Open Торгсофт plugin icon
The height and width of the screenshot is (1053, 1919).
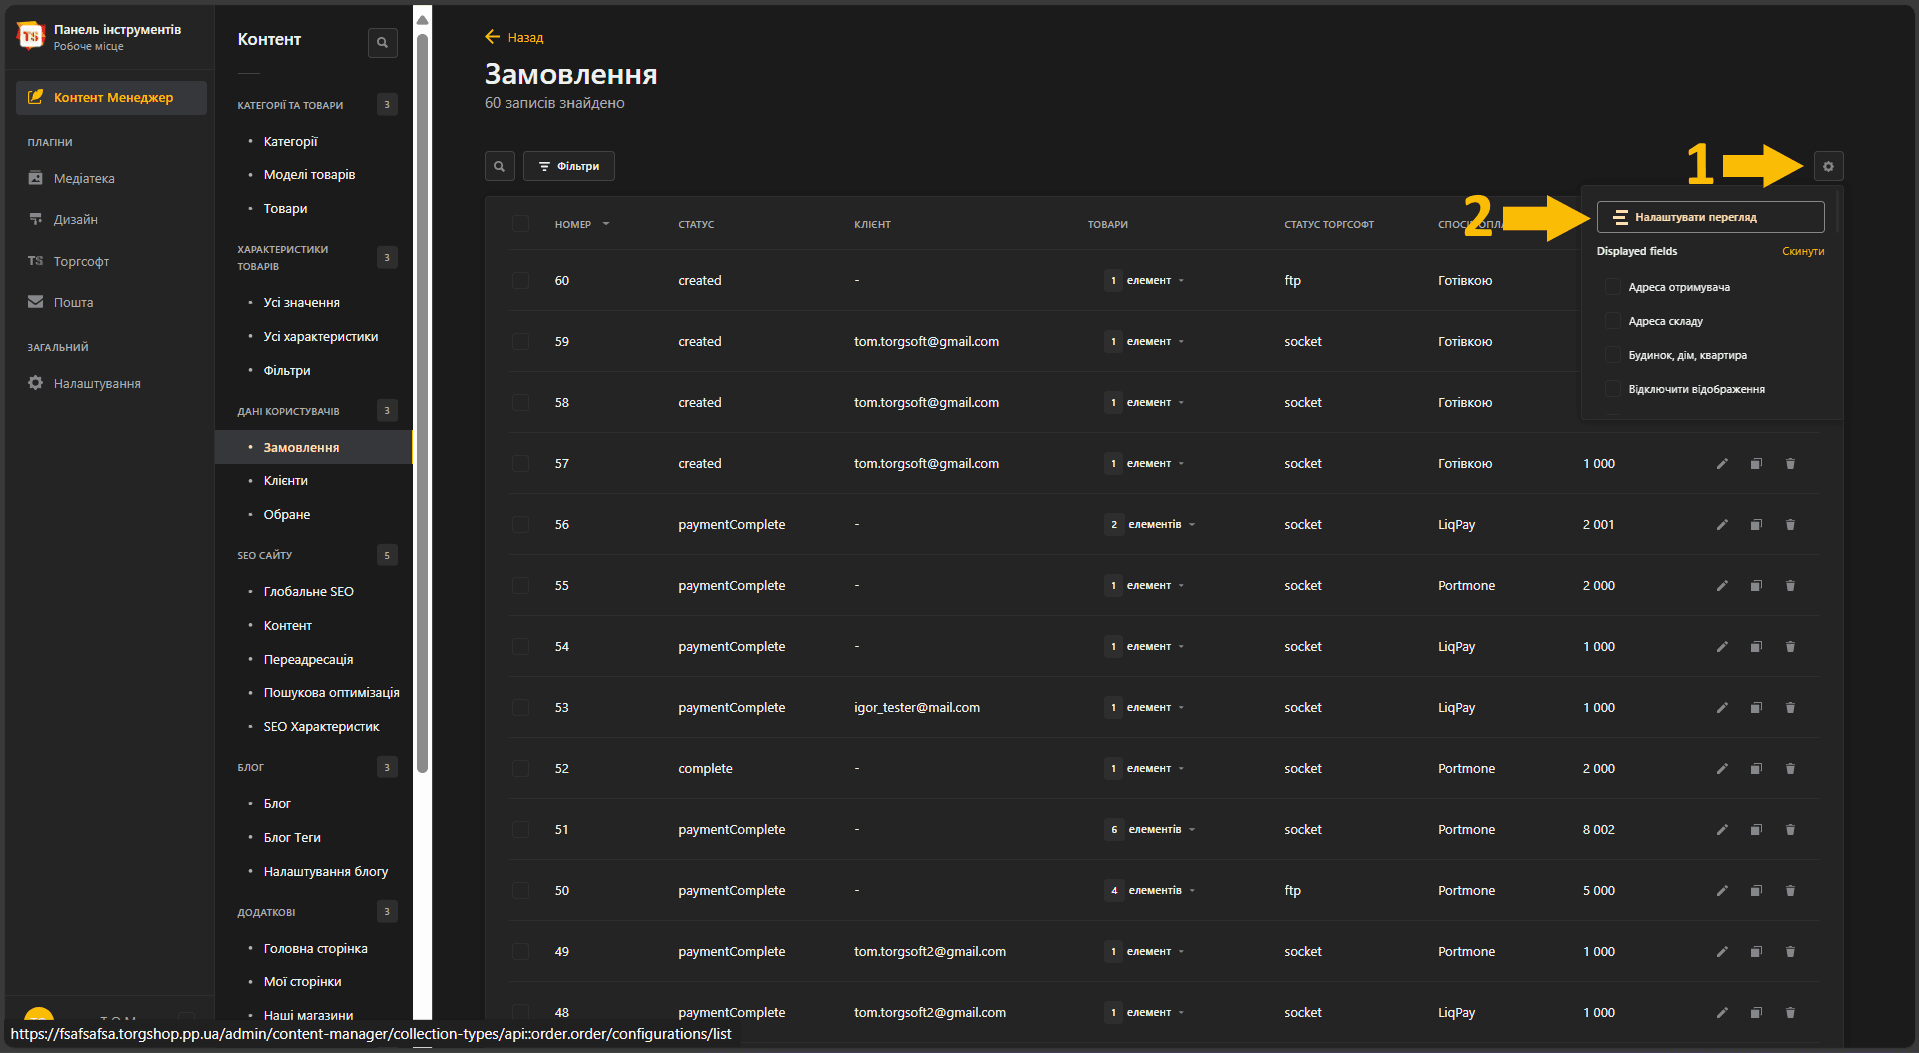[35, 261]
